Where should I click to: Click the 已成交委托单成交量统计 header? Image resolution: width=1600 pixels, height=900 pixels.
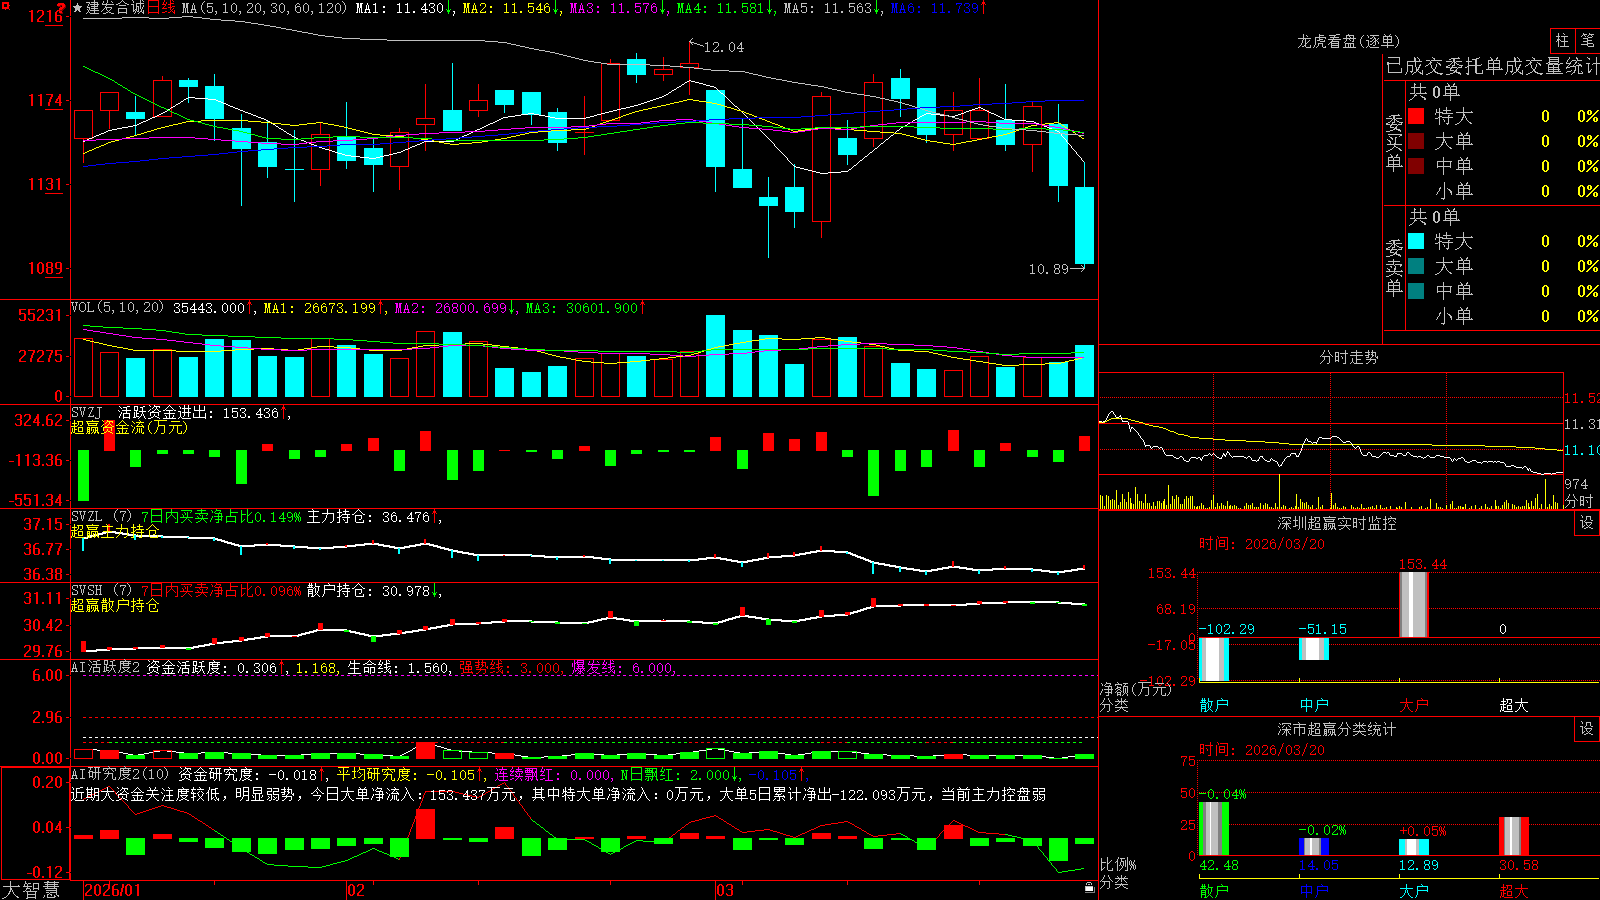click(1492, 66)
